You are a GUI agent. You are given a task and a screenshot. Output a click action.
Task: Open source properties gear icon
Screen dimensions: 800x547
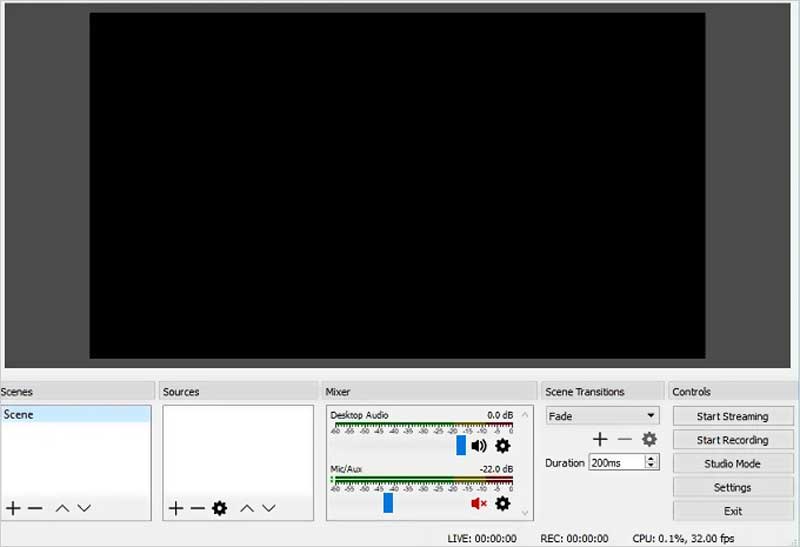(219, 508)
